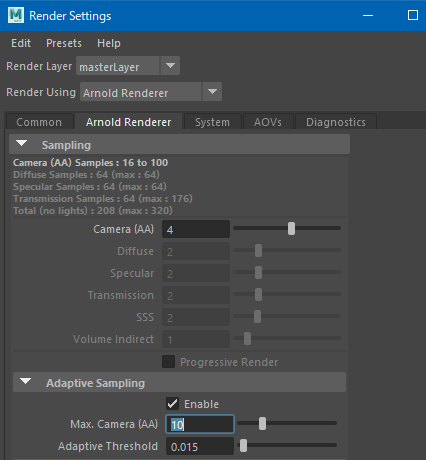The image size is (426, 460).
Task: Click 'Transmission Samples : 64 (max : 176)' text
Action: tap(103, 199)
